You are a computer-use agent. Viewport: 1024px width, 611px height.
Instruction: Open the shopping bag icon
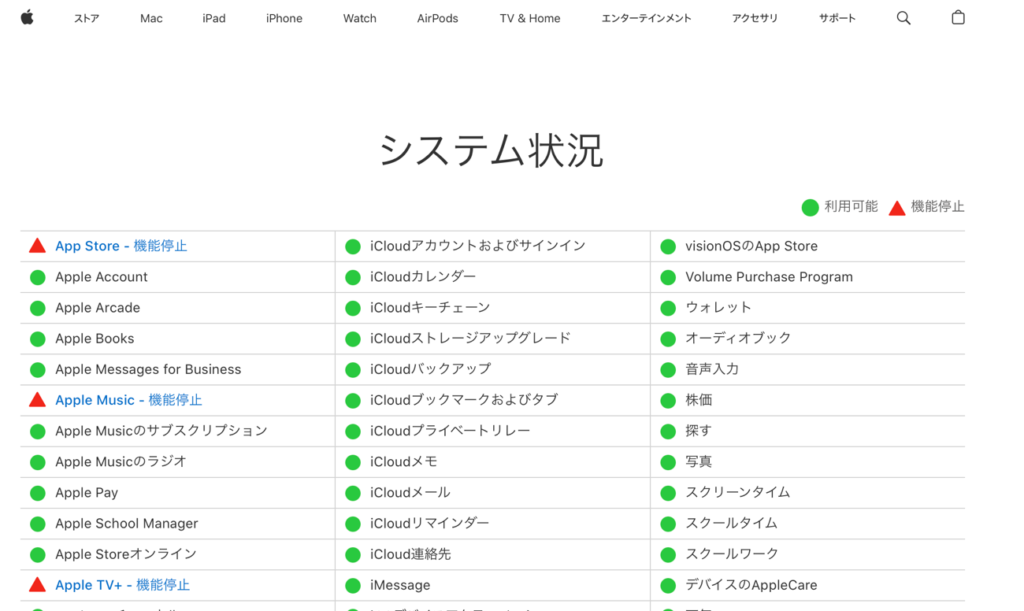[958, 18]
